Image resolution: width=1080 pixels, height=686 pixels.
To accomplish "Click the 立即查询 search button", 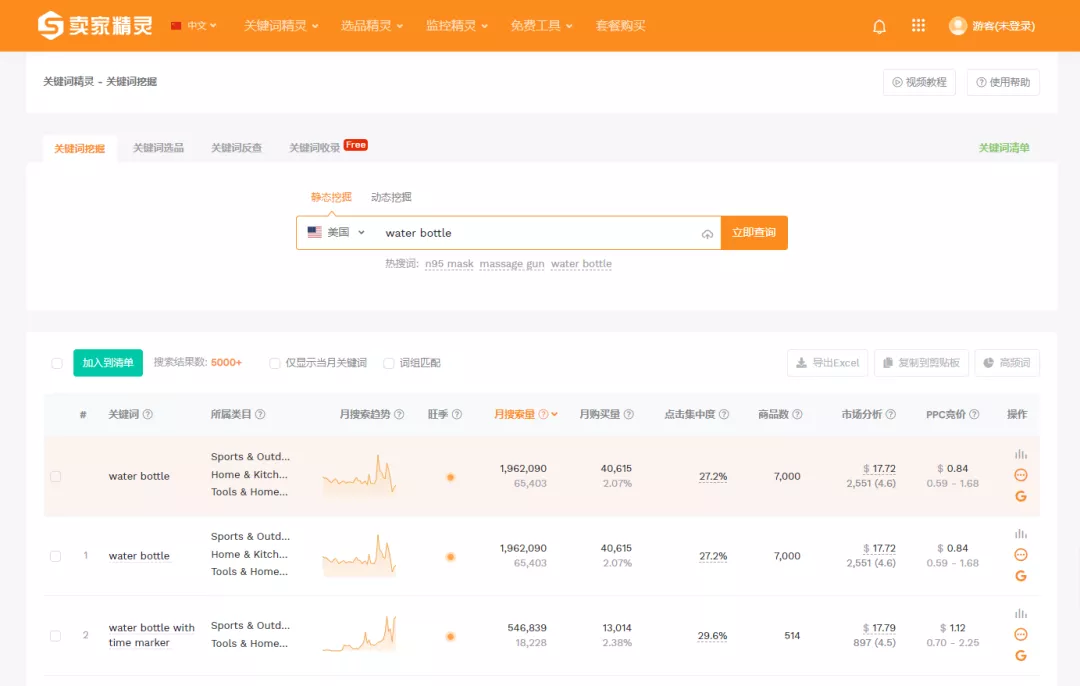I will [754, 233].
